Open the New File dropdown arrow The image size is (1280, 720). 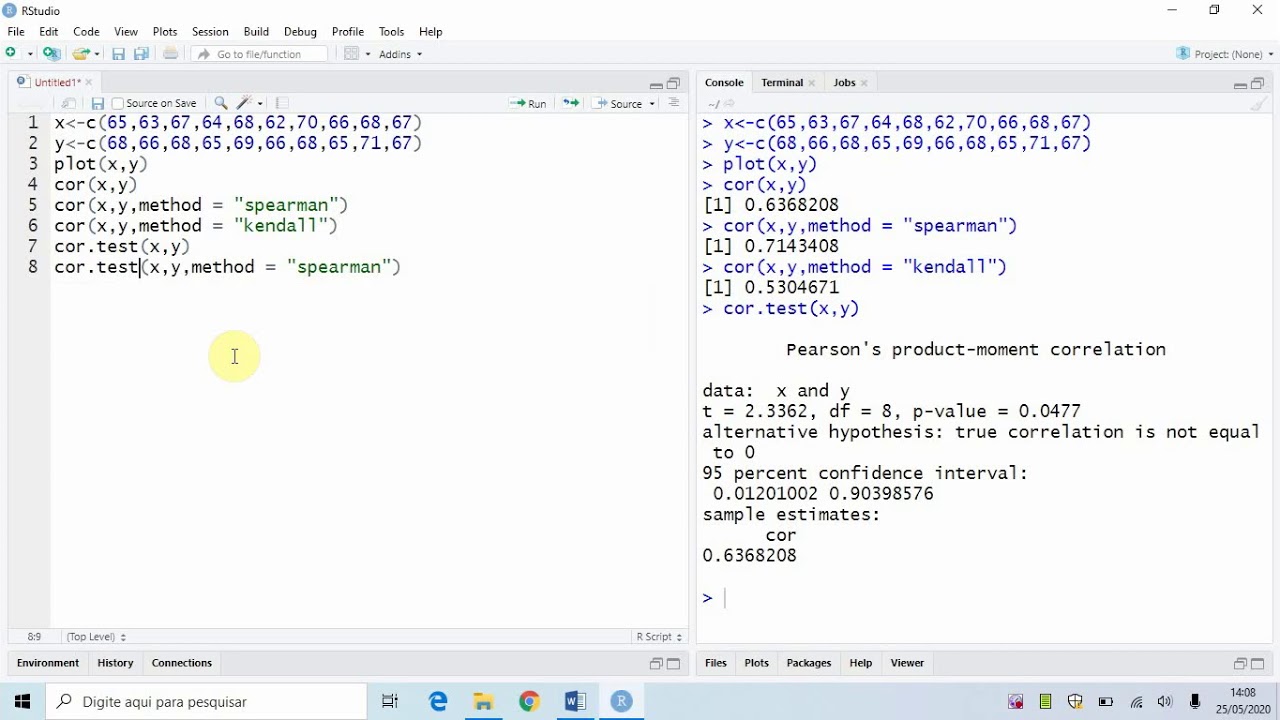click(x=30, y=54)
